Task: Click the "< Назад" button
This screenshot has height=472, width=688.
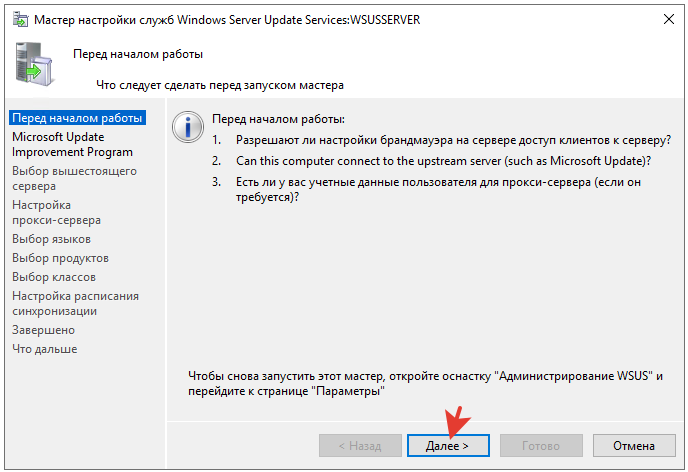Action: tap(359, 444)
